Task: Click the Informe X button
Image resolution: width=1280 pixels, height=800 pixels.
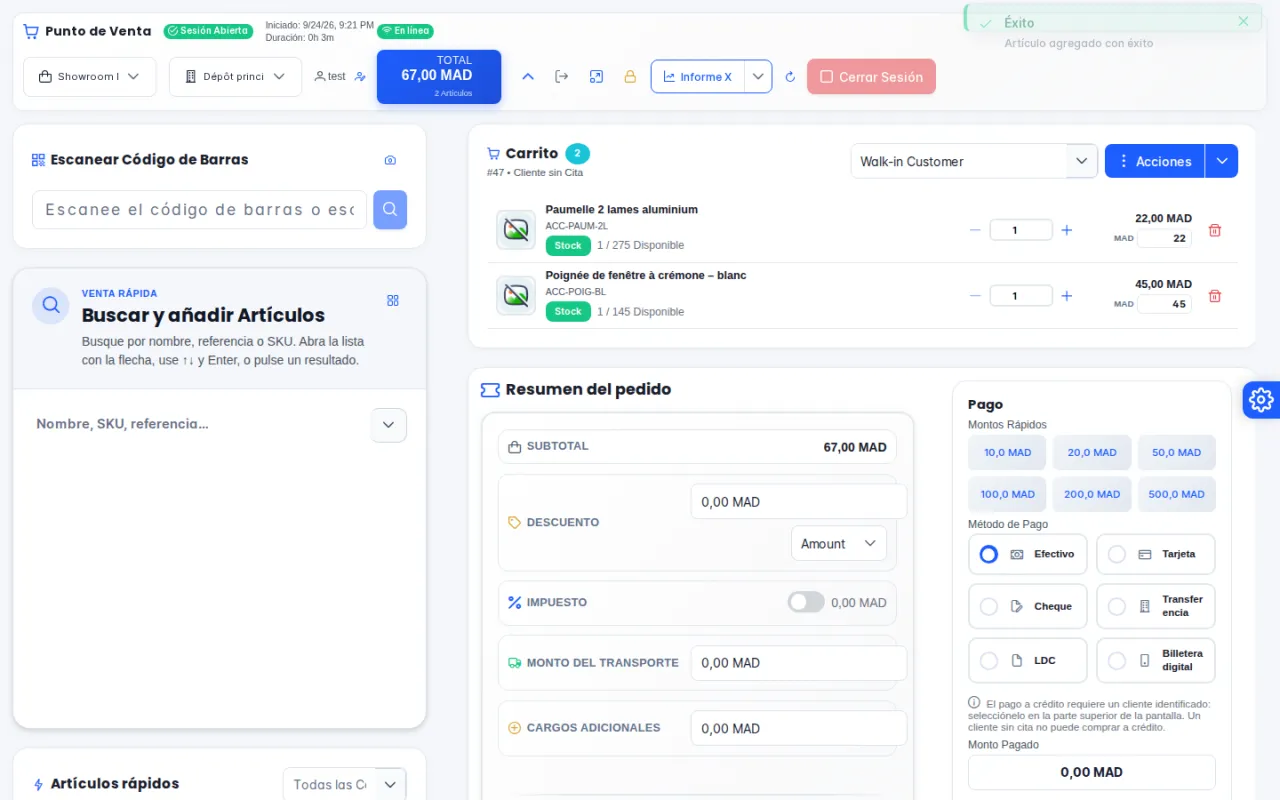Action: [698, 77]
